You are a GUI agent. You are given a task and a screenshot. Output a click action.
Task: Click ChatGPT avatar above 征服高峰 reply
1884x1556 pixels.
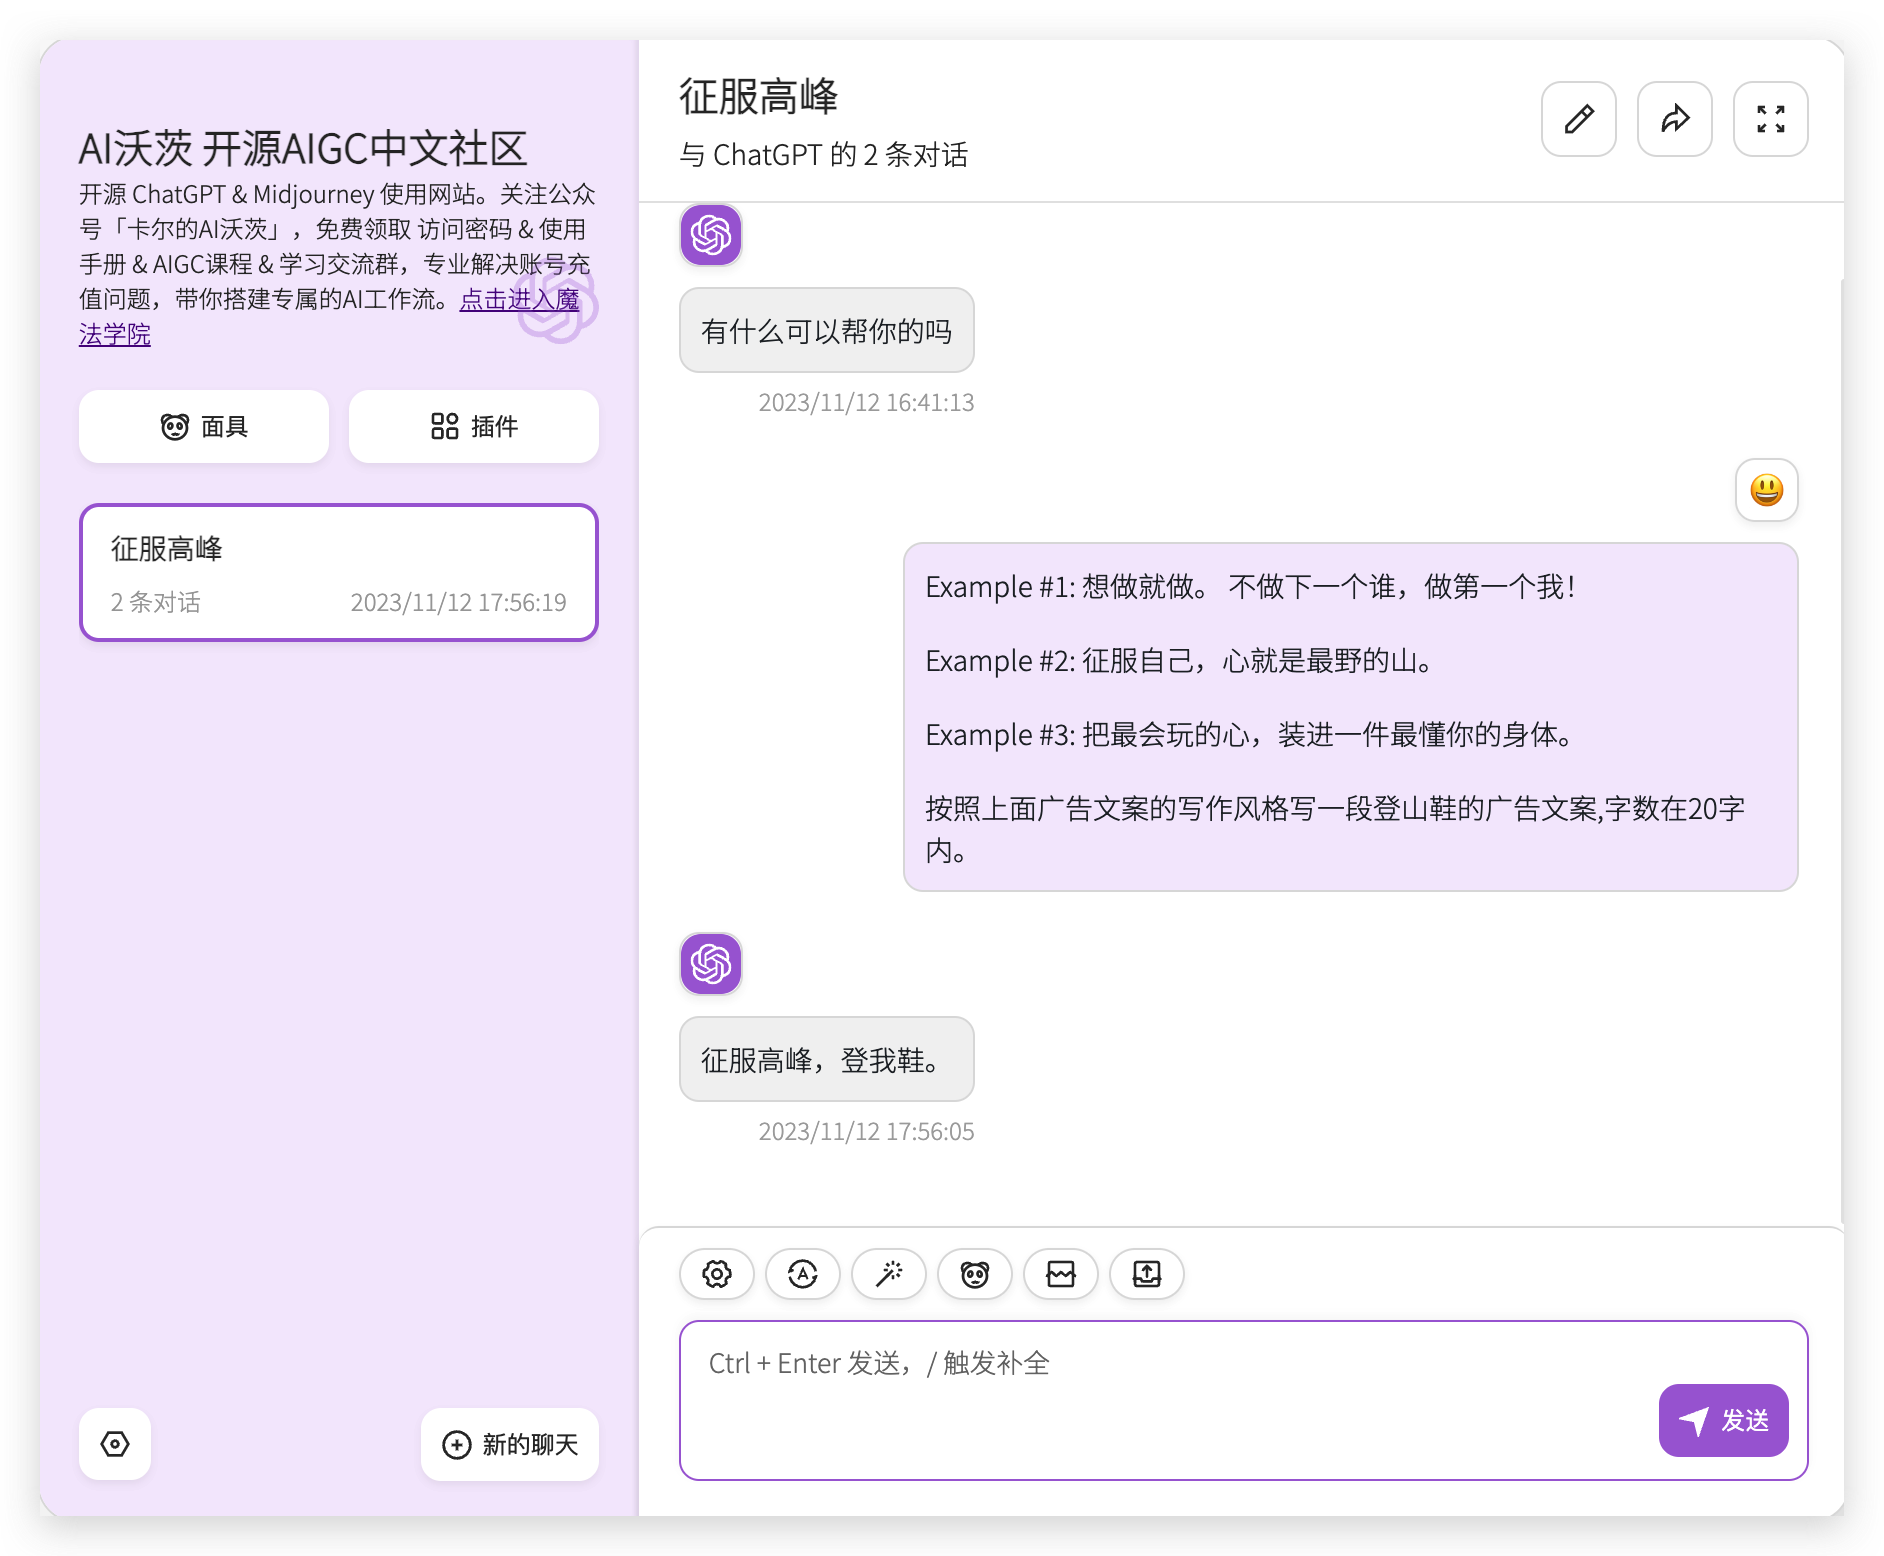pos(711,964)
